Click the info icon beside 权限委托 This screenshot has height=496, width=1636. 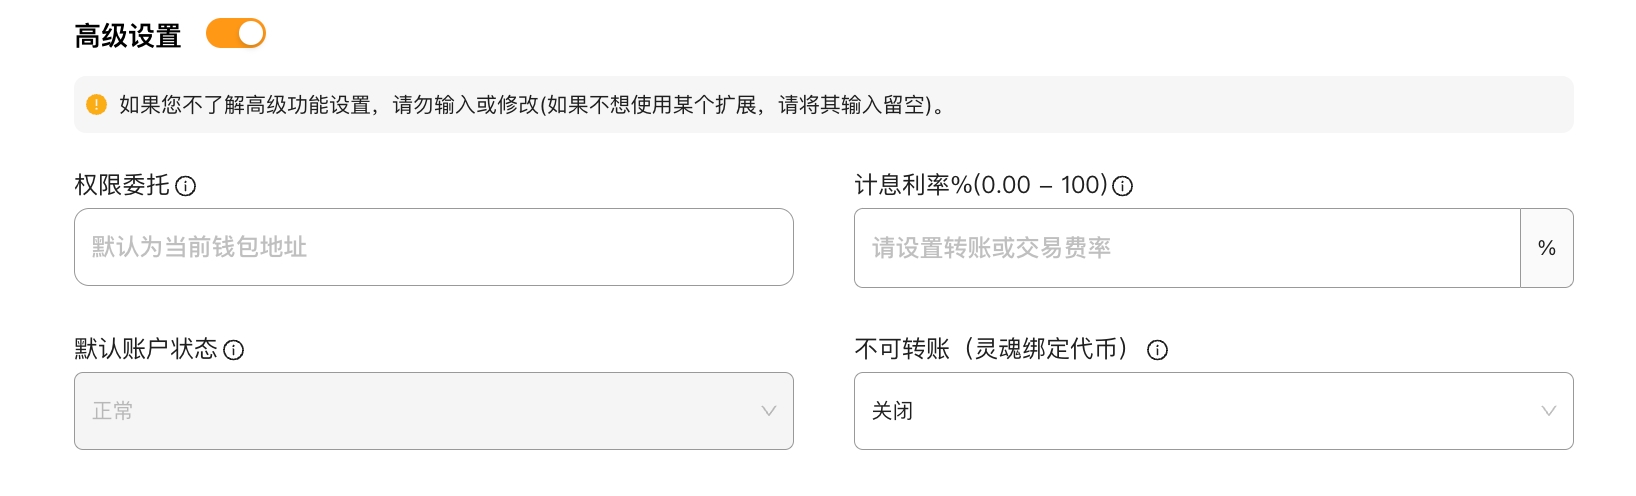(186, 186)
